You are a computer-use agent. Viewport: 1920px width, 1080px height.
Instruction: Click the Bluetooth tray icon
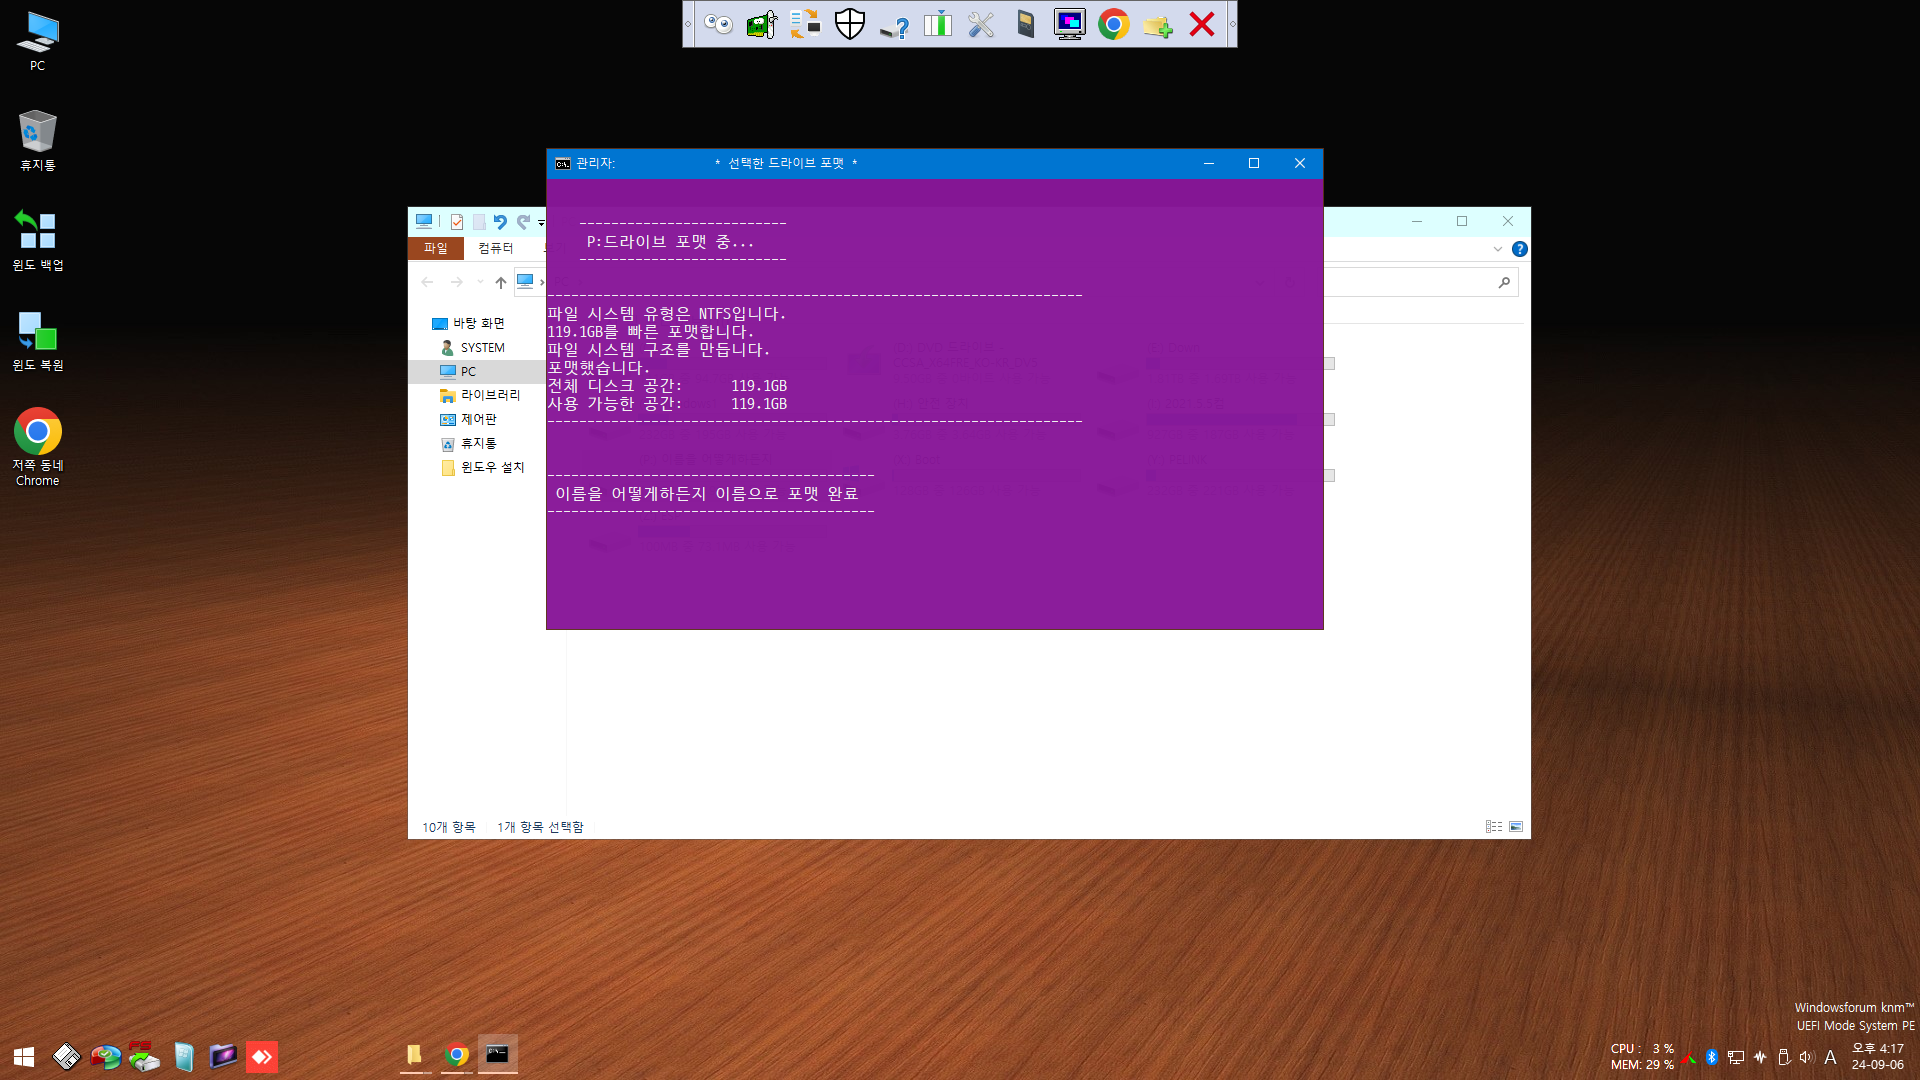[1712, 1057]
